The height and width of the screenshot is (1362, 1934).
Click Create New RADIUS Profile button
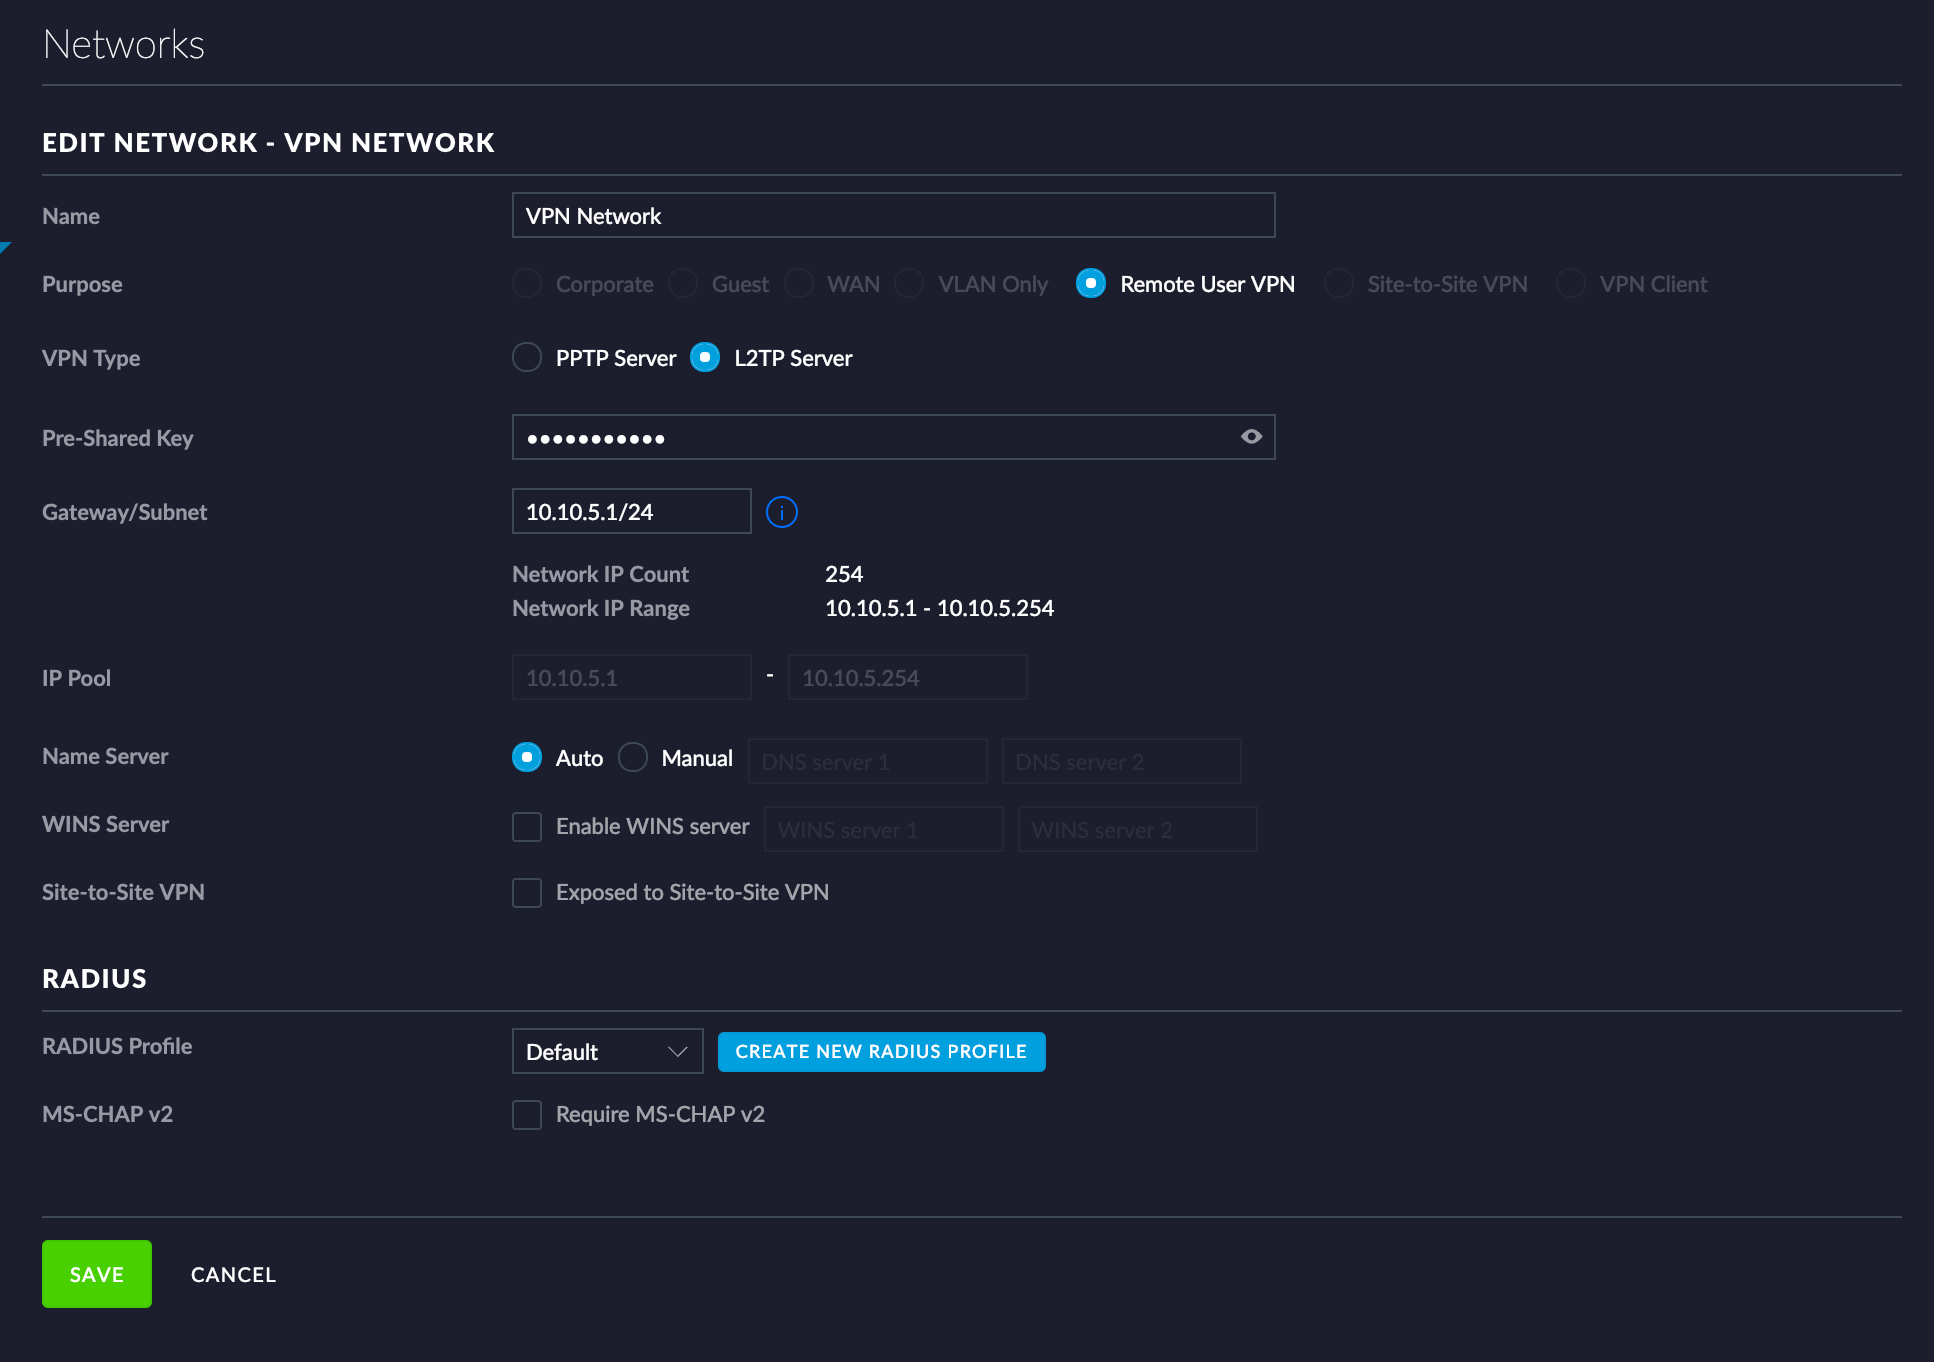click(x=881, y=1052)
